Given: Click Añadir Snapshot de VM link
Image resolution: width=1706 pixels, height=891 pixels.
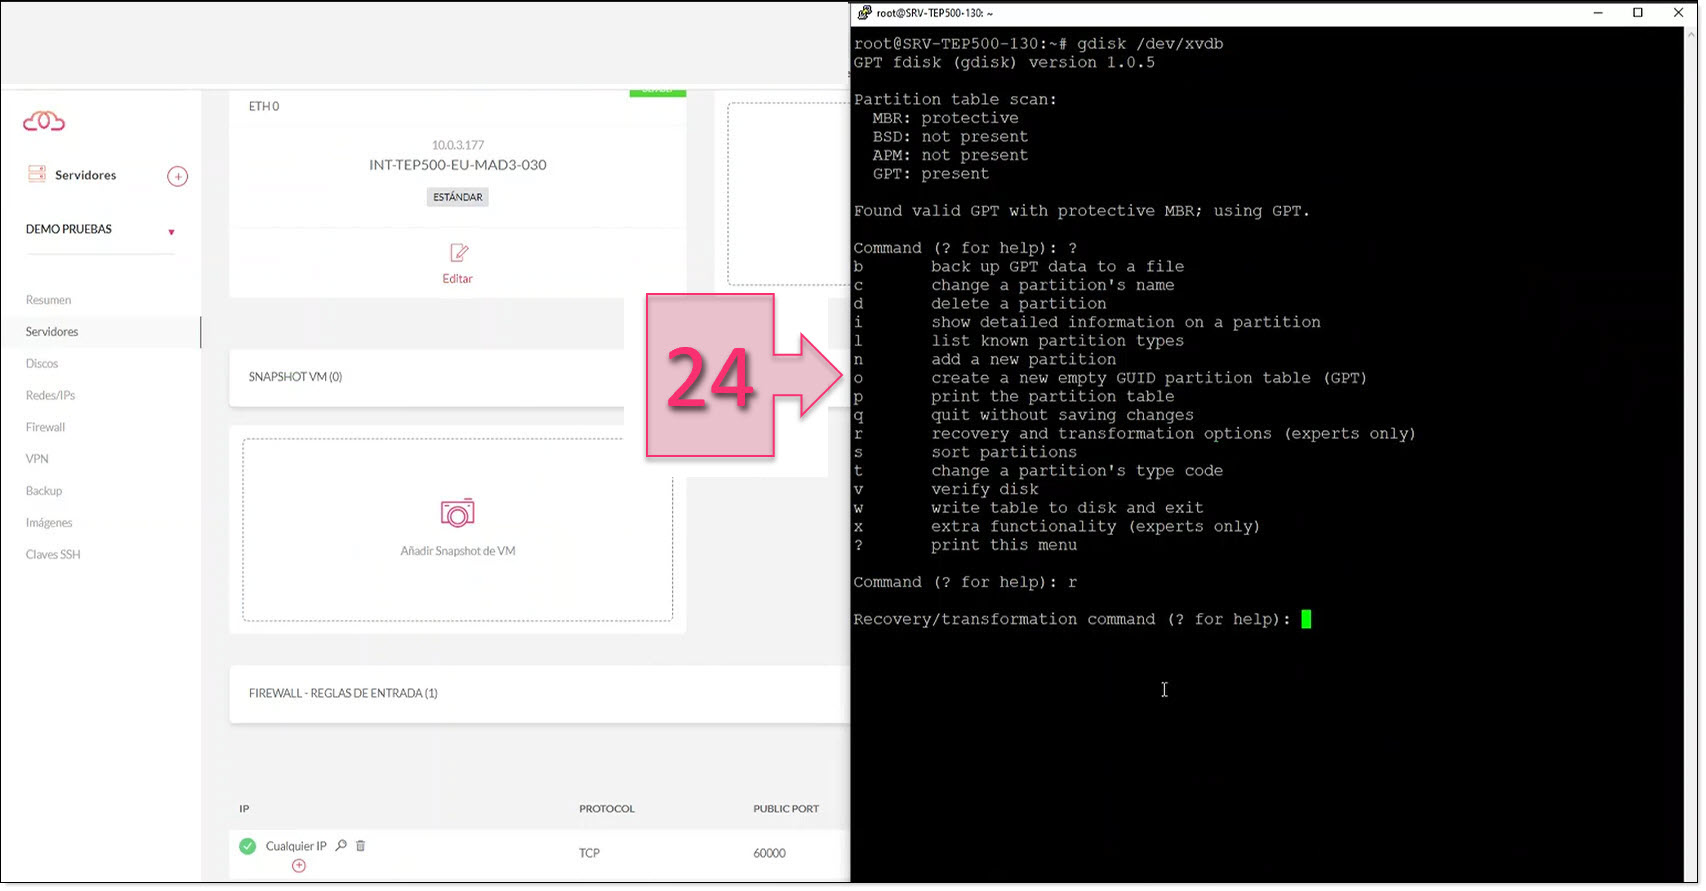Looking at the screenshot, I should (x=457, y=551).
